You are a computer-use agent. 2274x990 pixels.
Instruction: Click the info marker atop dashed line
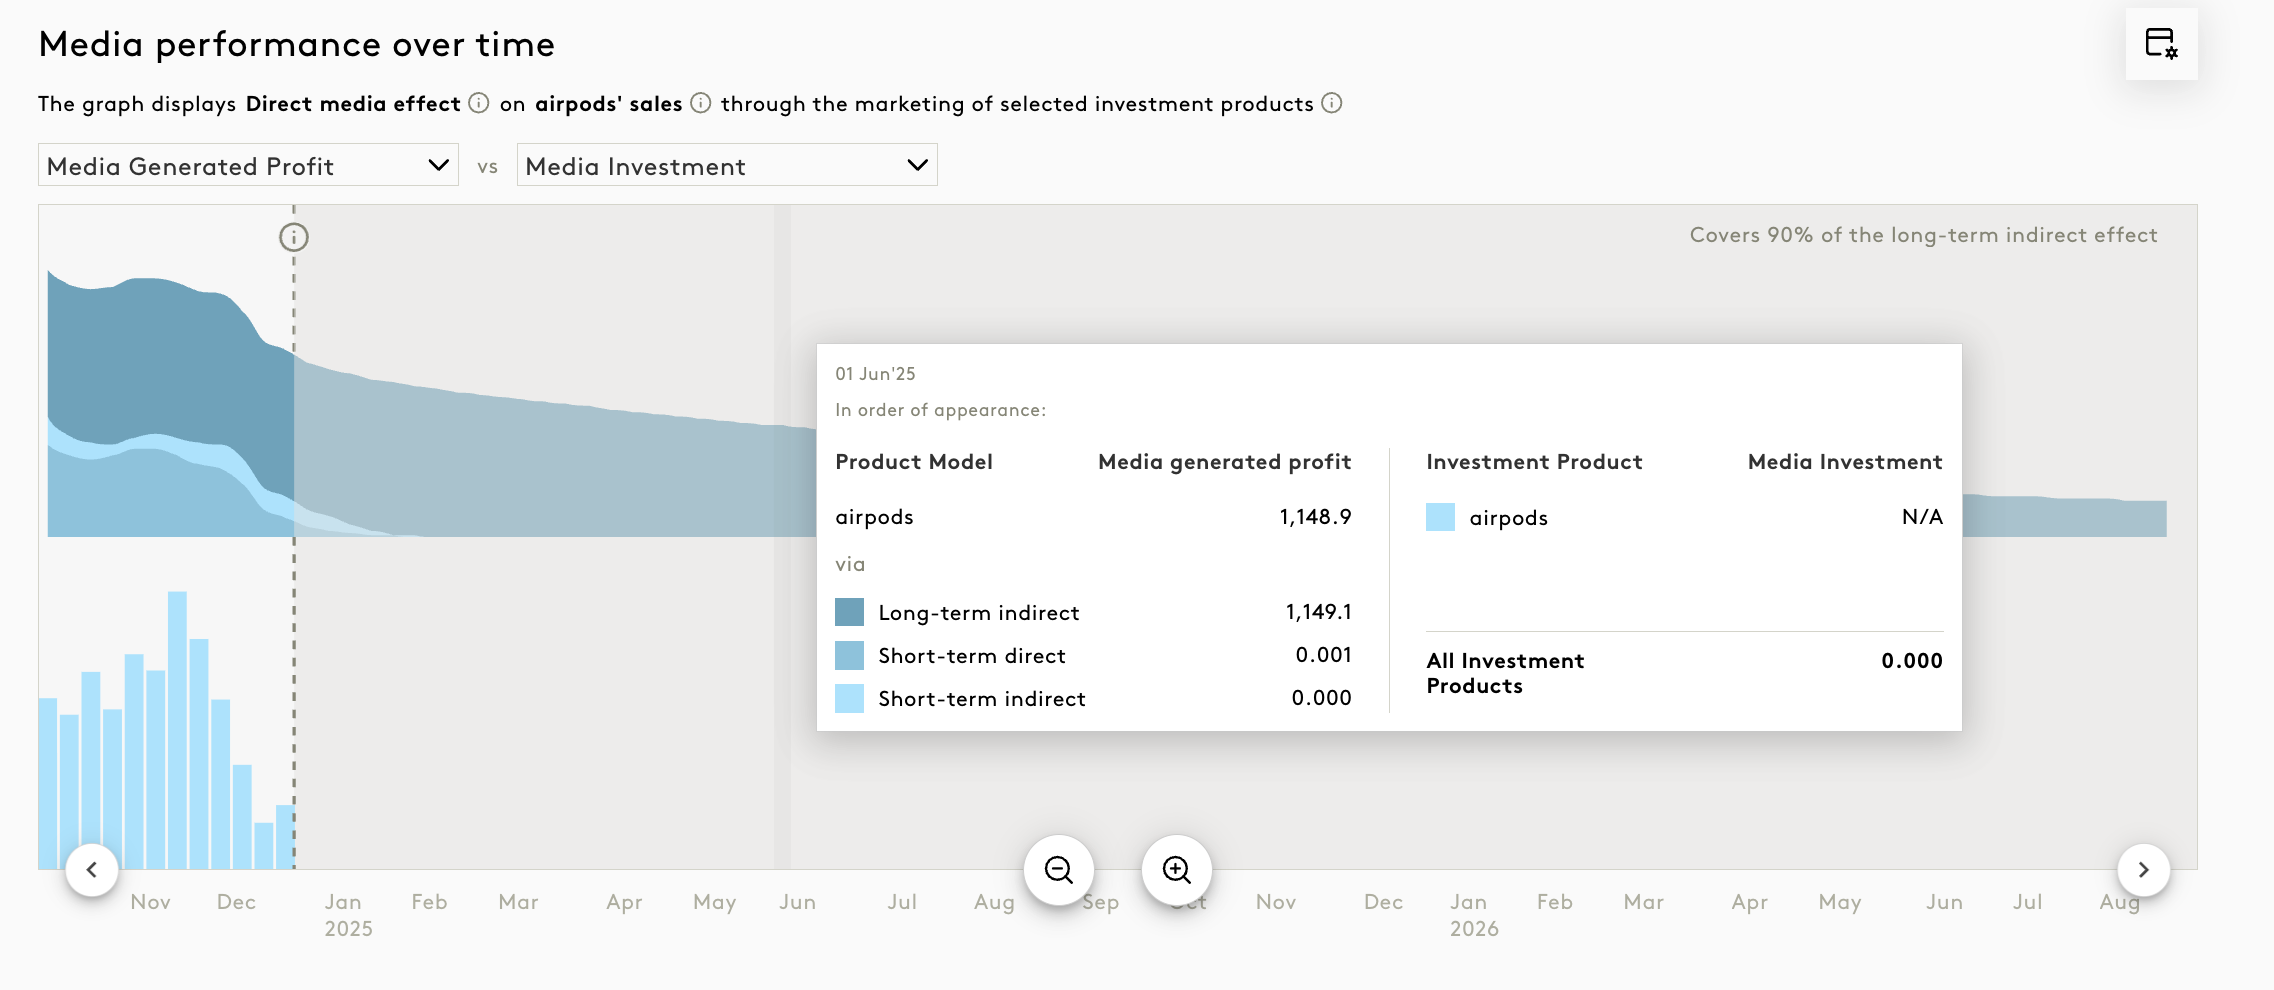[x=294, y=237]
